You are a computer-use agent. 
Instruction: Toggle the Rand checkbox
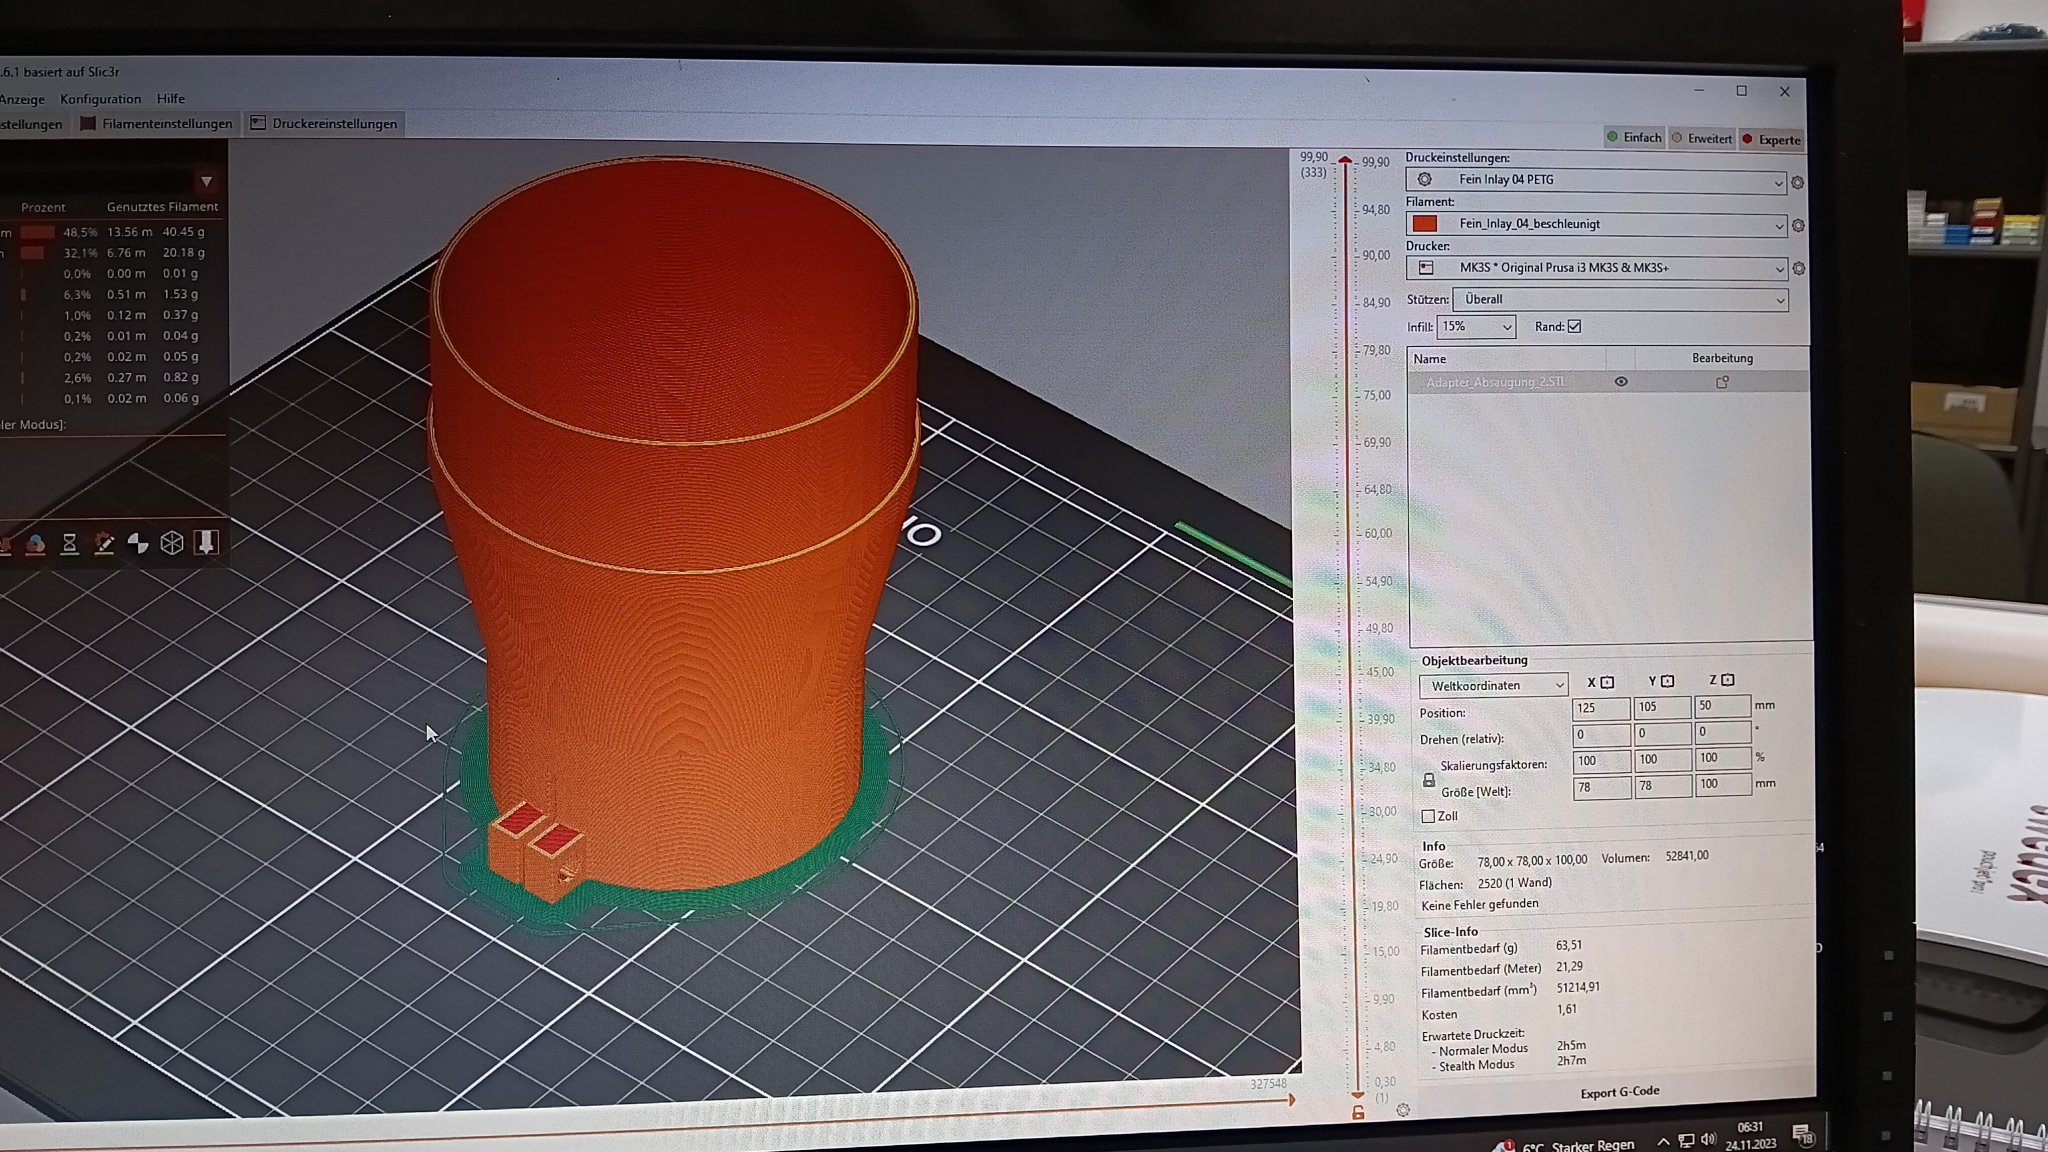coord(1574,327)
